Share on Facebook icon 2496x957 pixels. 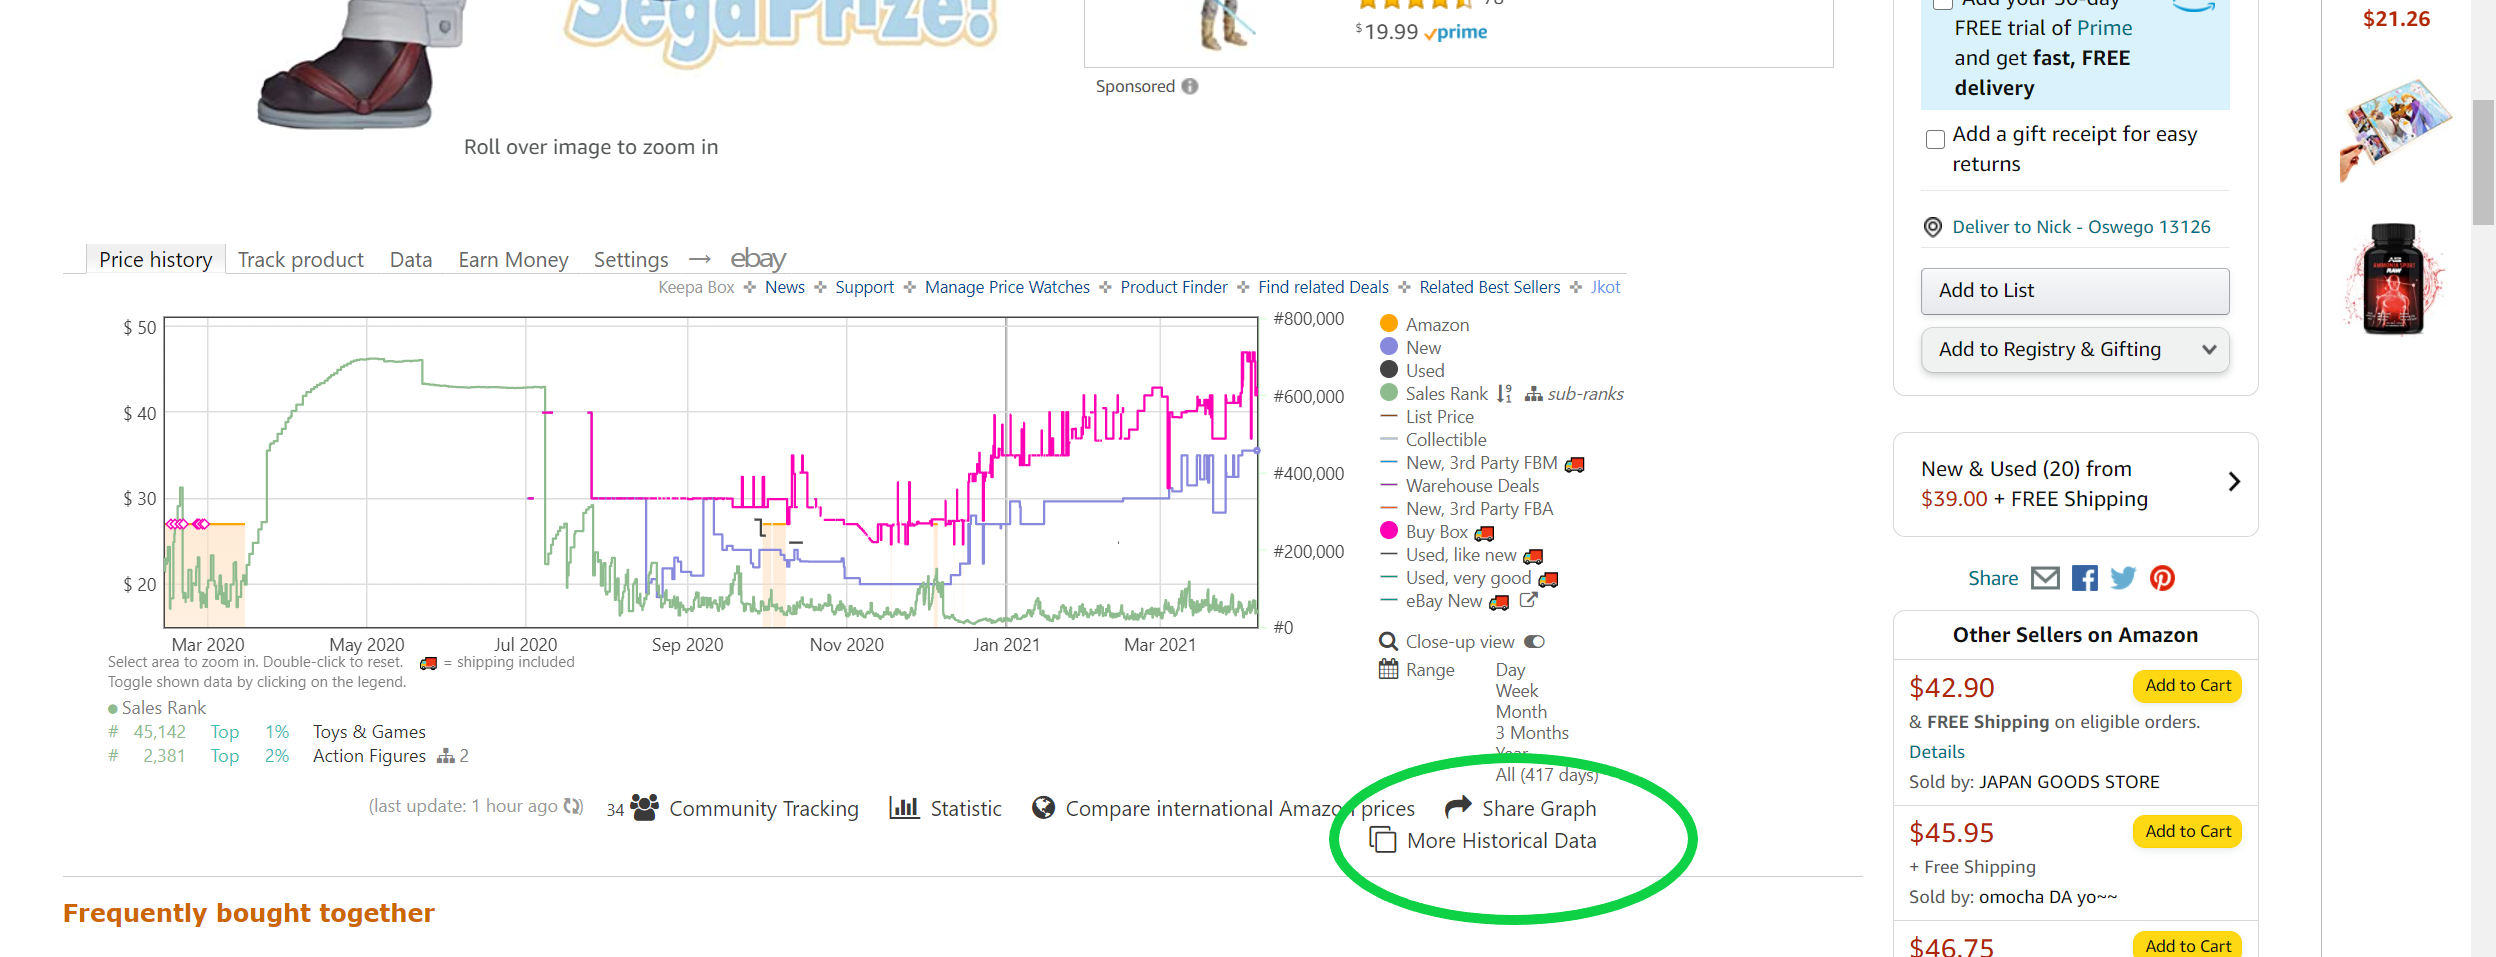tap(2085, 578)
